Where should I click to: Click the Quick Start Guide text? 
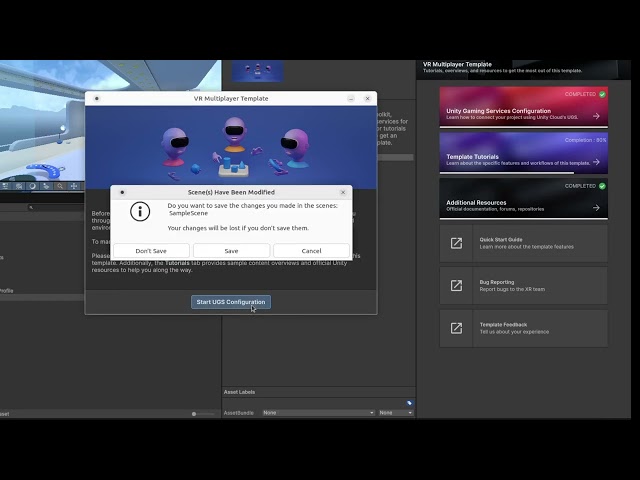[x=501, y=240]
